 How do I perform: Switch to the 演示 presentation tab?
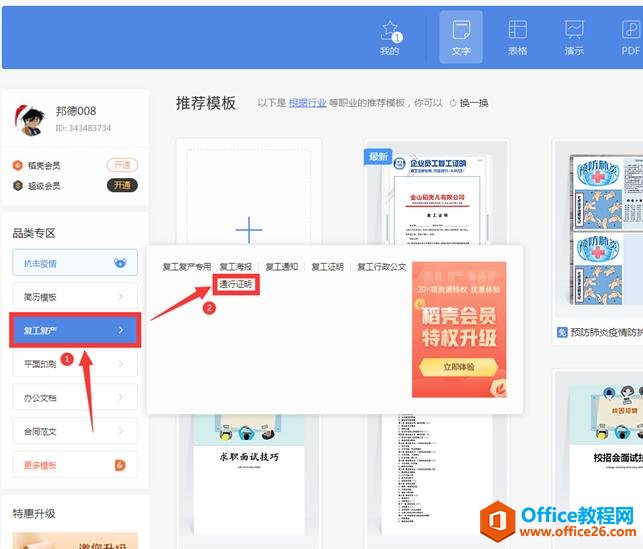(x=574, y=37)
